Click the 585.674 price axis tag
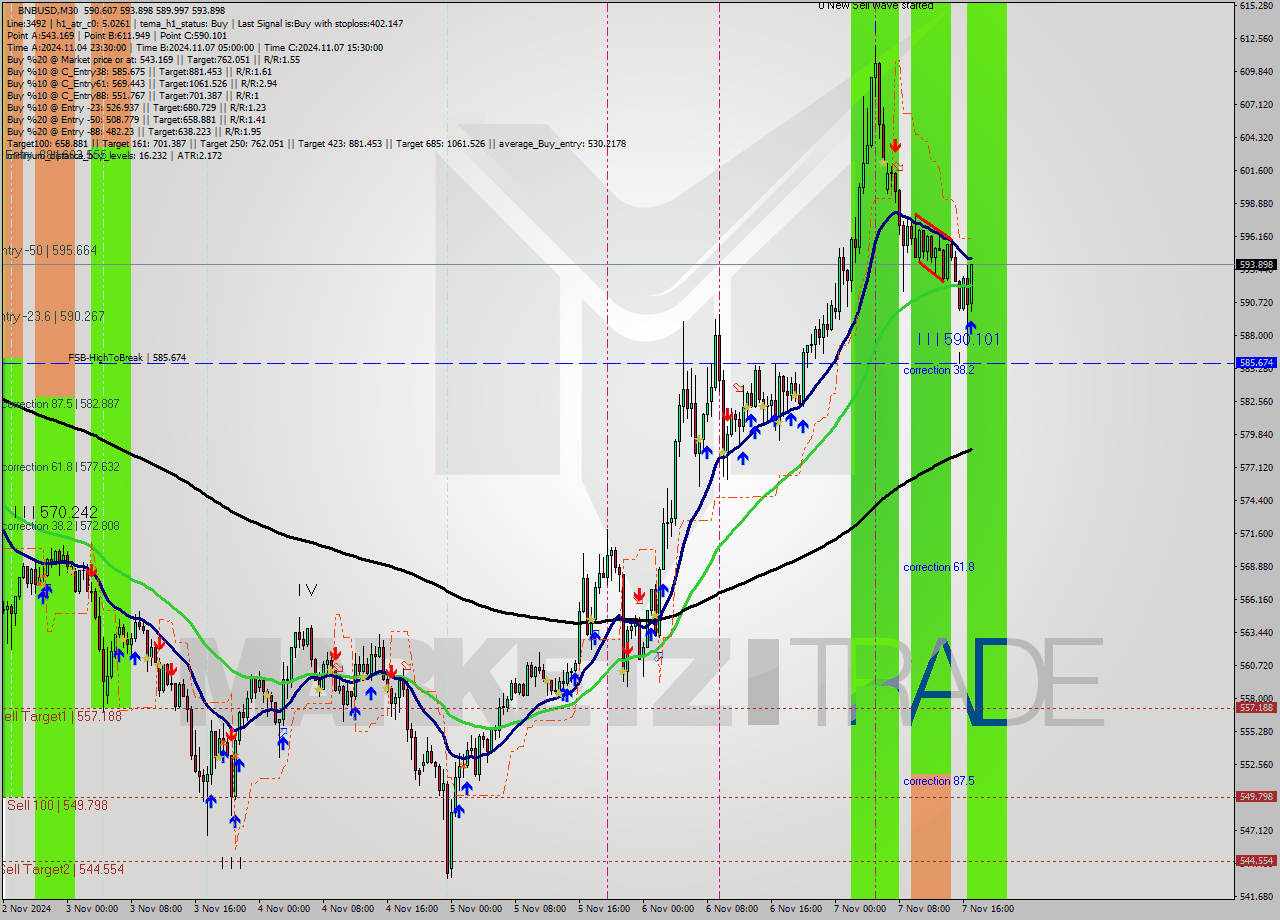 (1257, 363)
